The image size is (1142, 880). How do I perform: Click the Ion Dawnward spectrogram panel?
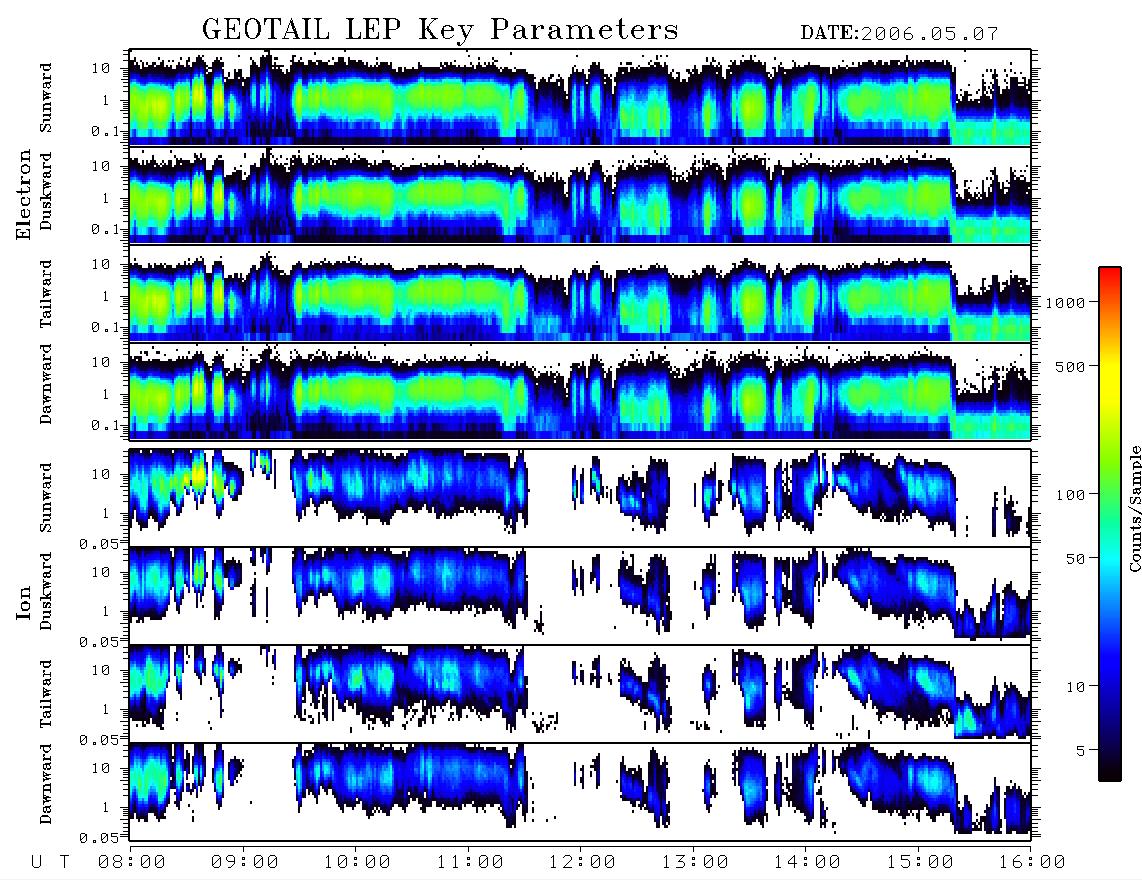pyautogui.click(x=580, y=791)
